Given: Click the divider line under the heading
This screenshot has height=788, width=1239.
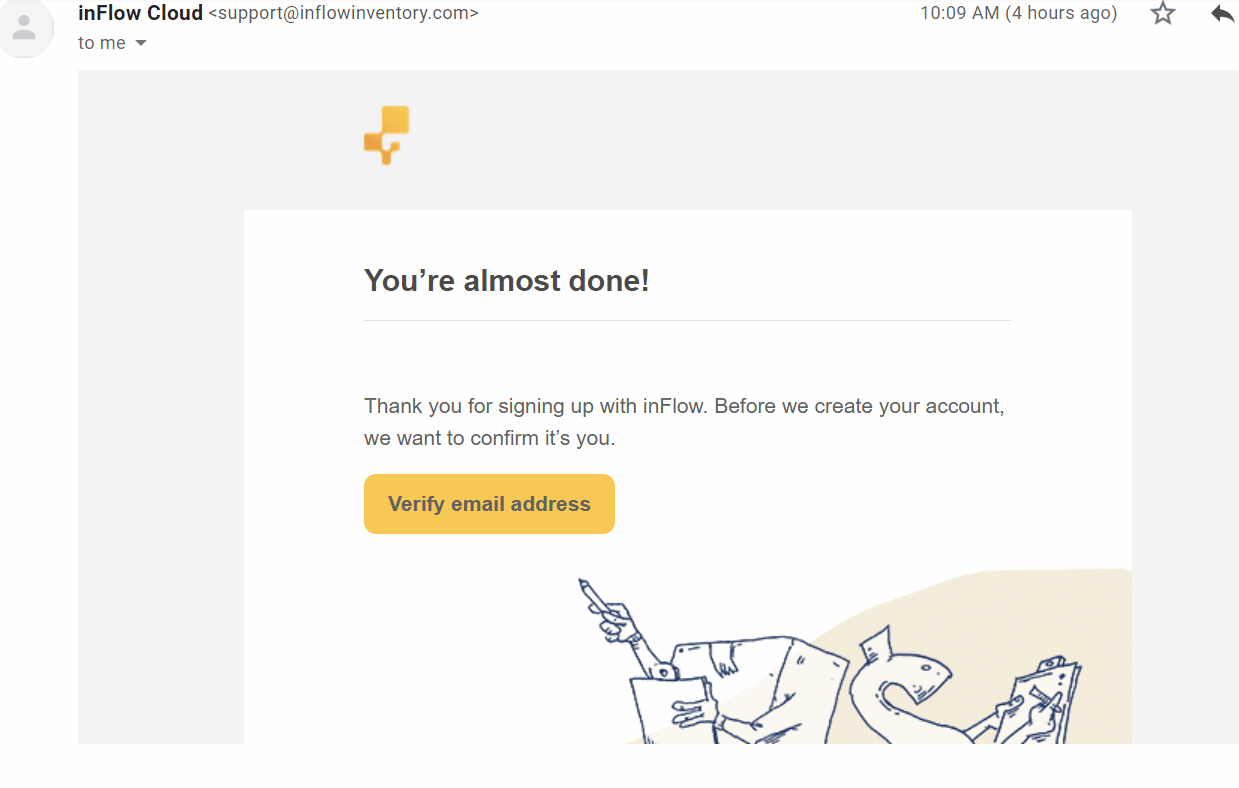Looking at the screenshot, I should point(687,320).
